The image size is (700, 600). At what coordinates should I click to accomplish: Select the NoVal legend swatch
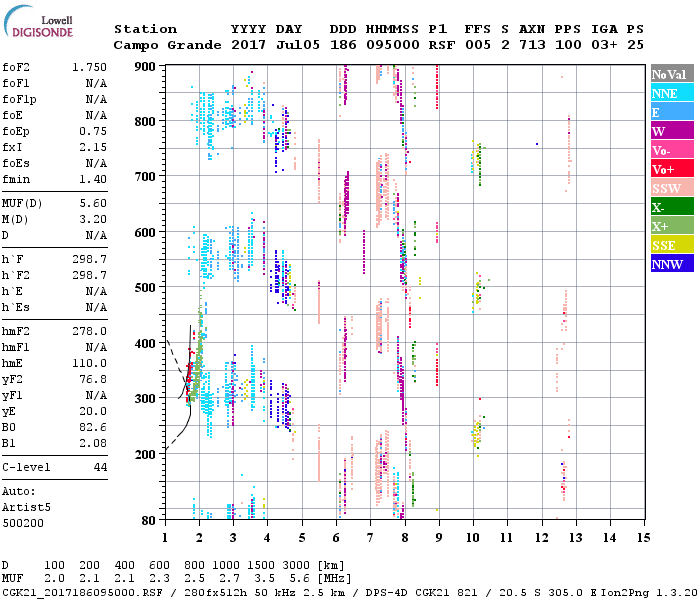point(669,74)
